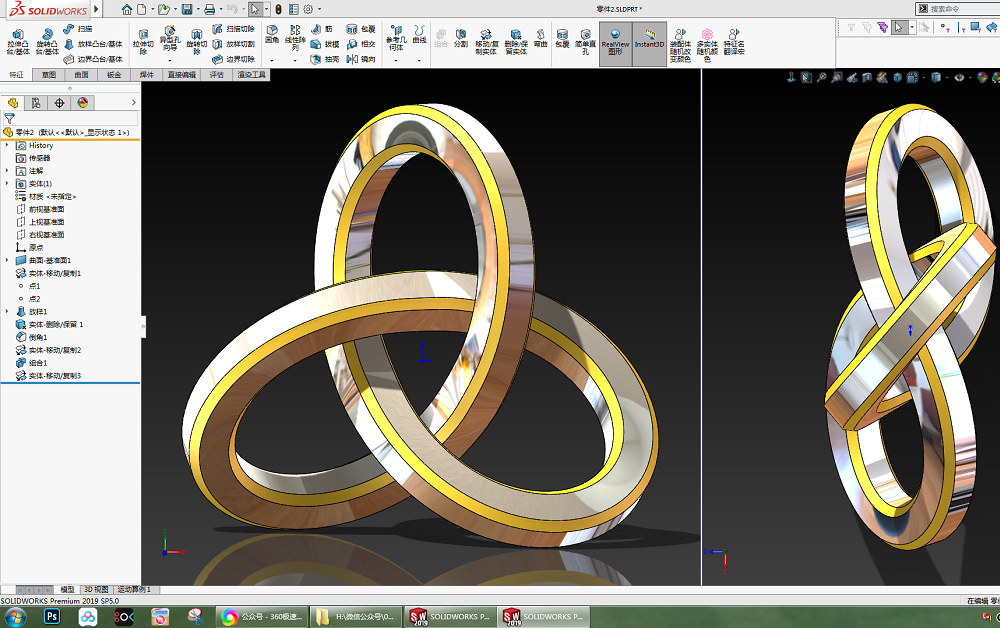Click the Shell (抽壳) tool
Screen dimensions: 1000x628
click(x=325, y=59)
